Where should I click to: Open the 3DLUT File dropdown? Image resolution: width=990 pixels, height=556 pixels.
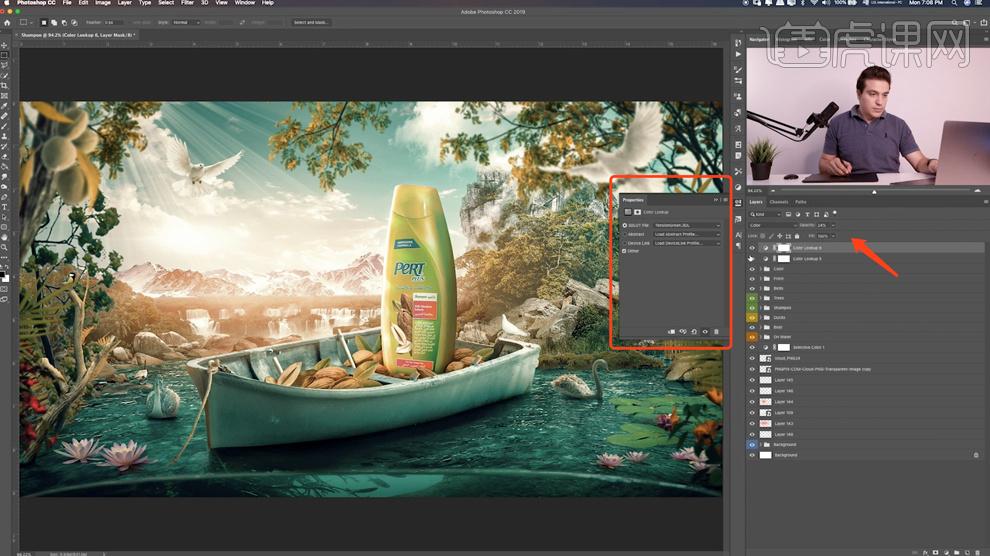pos(688,225)
